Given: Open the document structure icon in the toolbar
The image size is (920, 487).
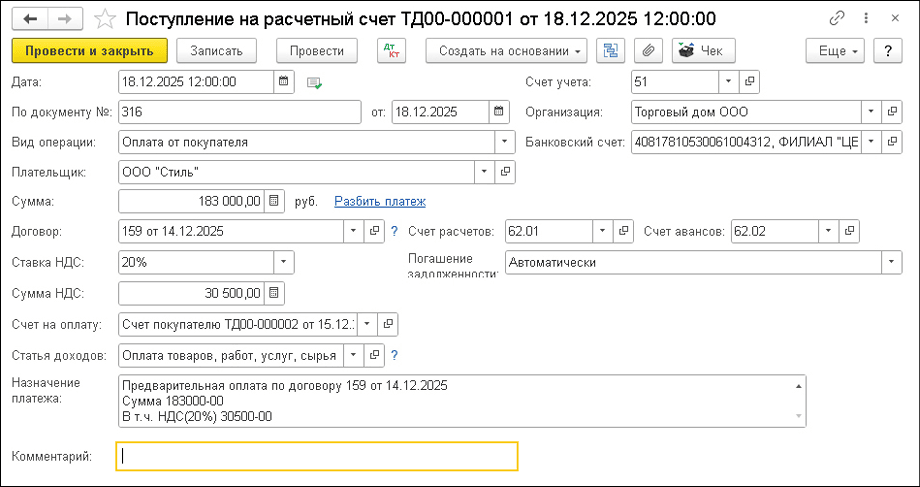Looking at the screenshot, I should coord(607,51).
